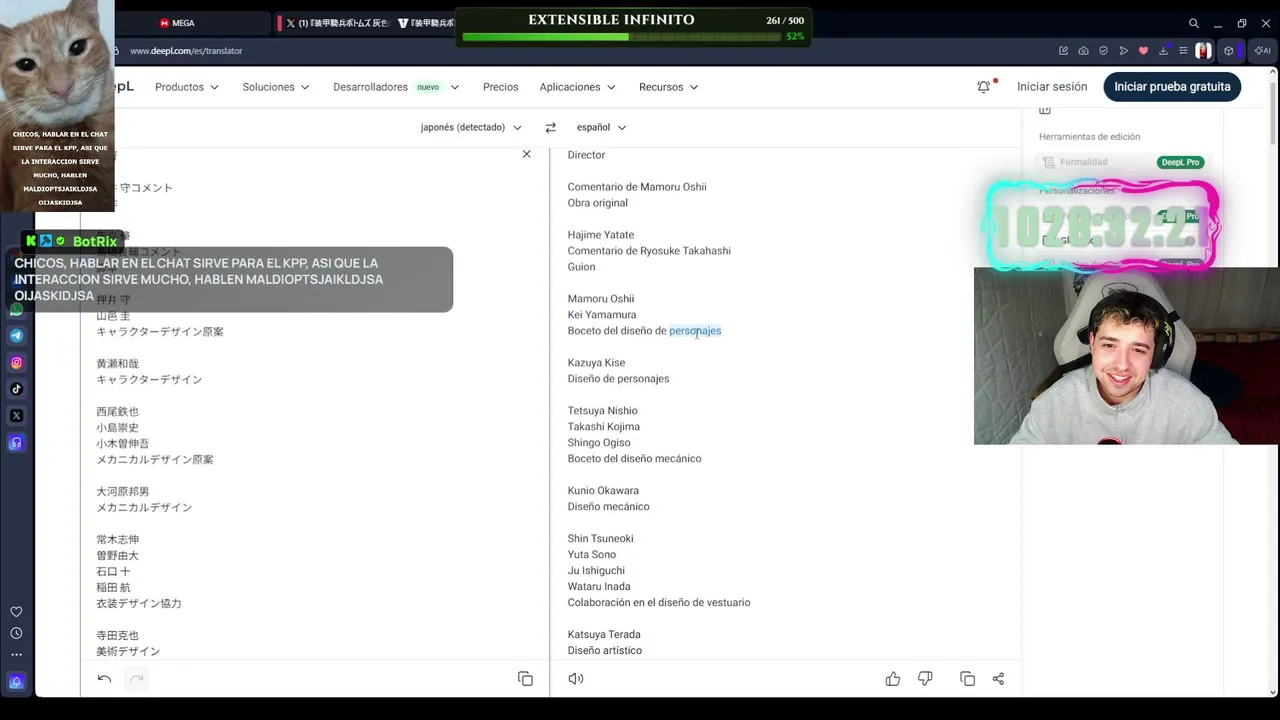Open TikTok in the browser sidebar
1280x720 pixels.
click(16, 389)
